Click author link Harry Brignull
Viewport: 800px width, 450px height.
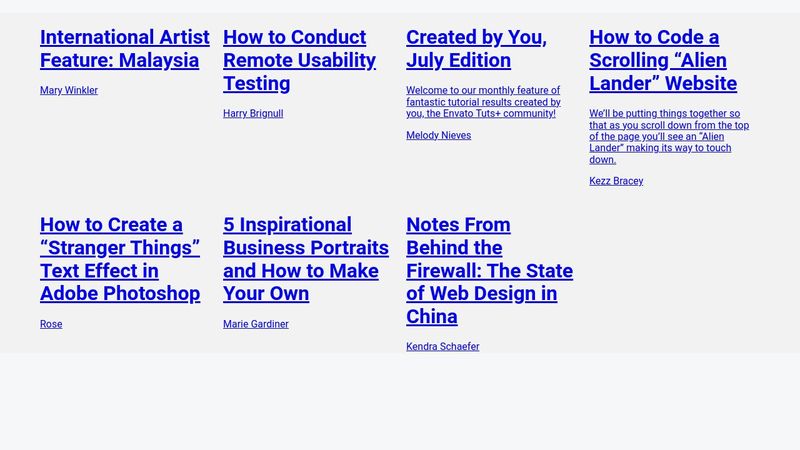pos(253,114)
